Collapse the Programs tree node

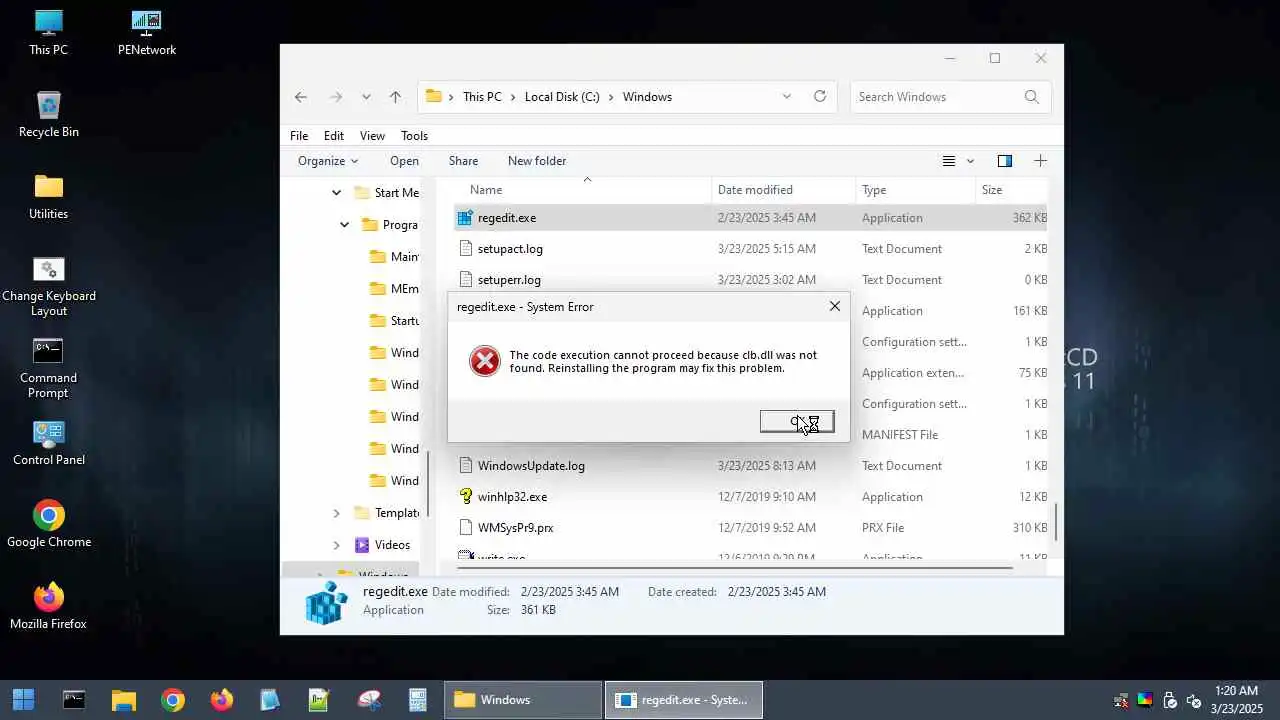click(344, 225)
